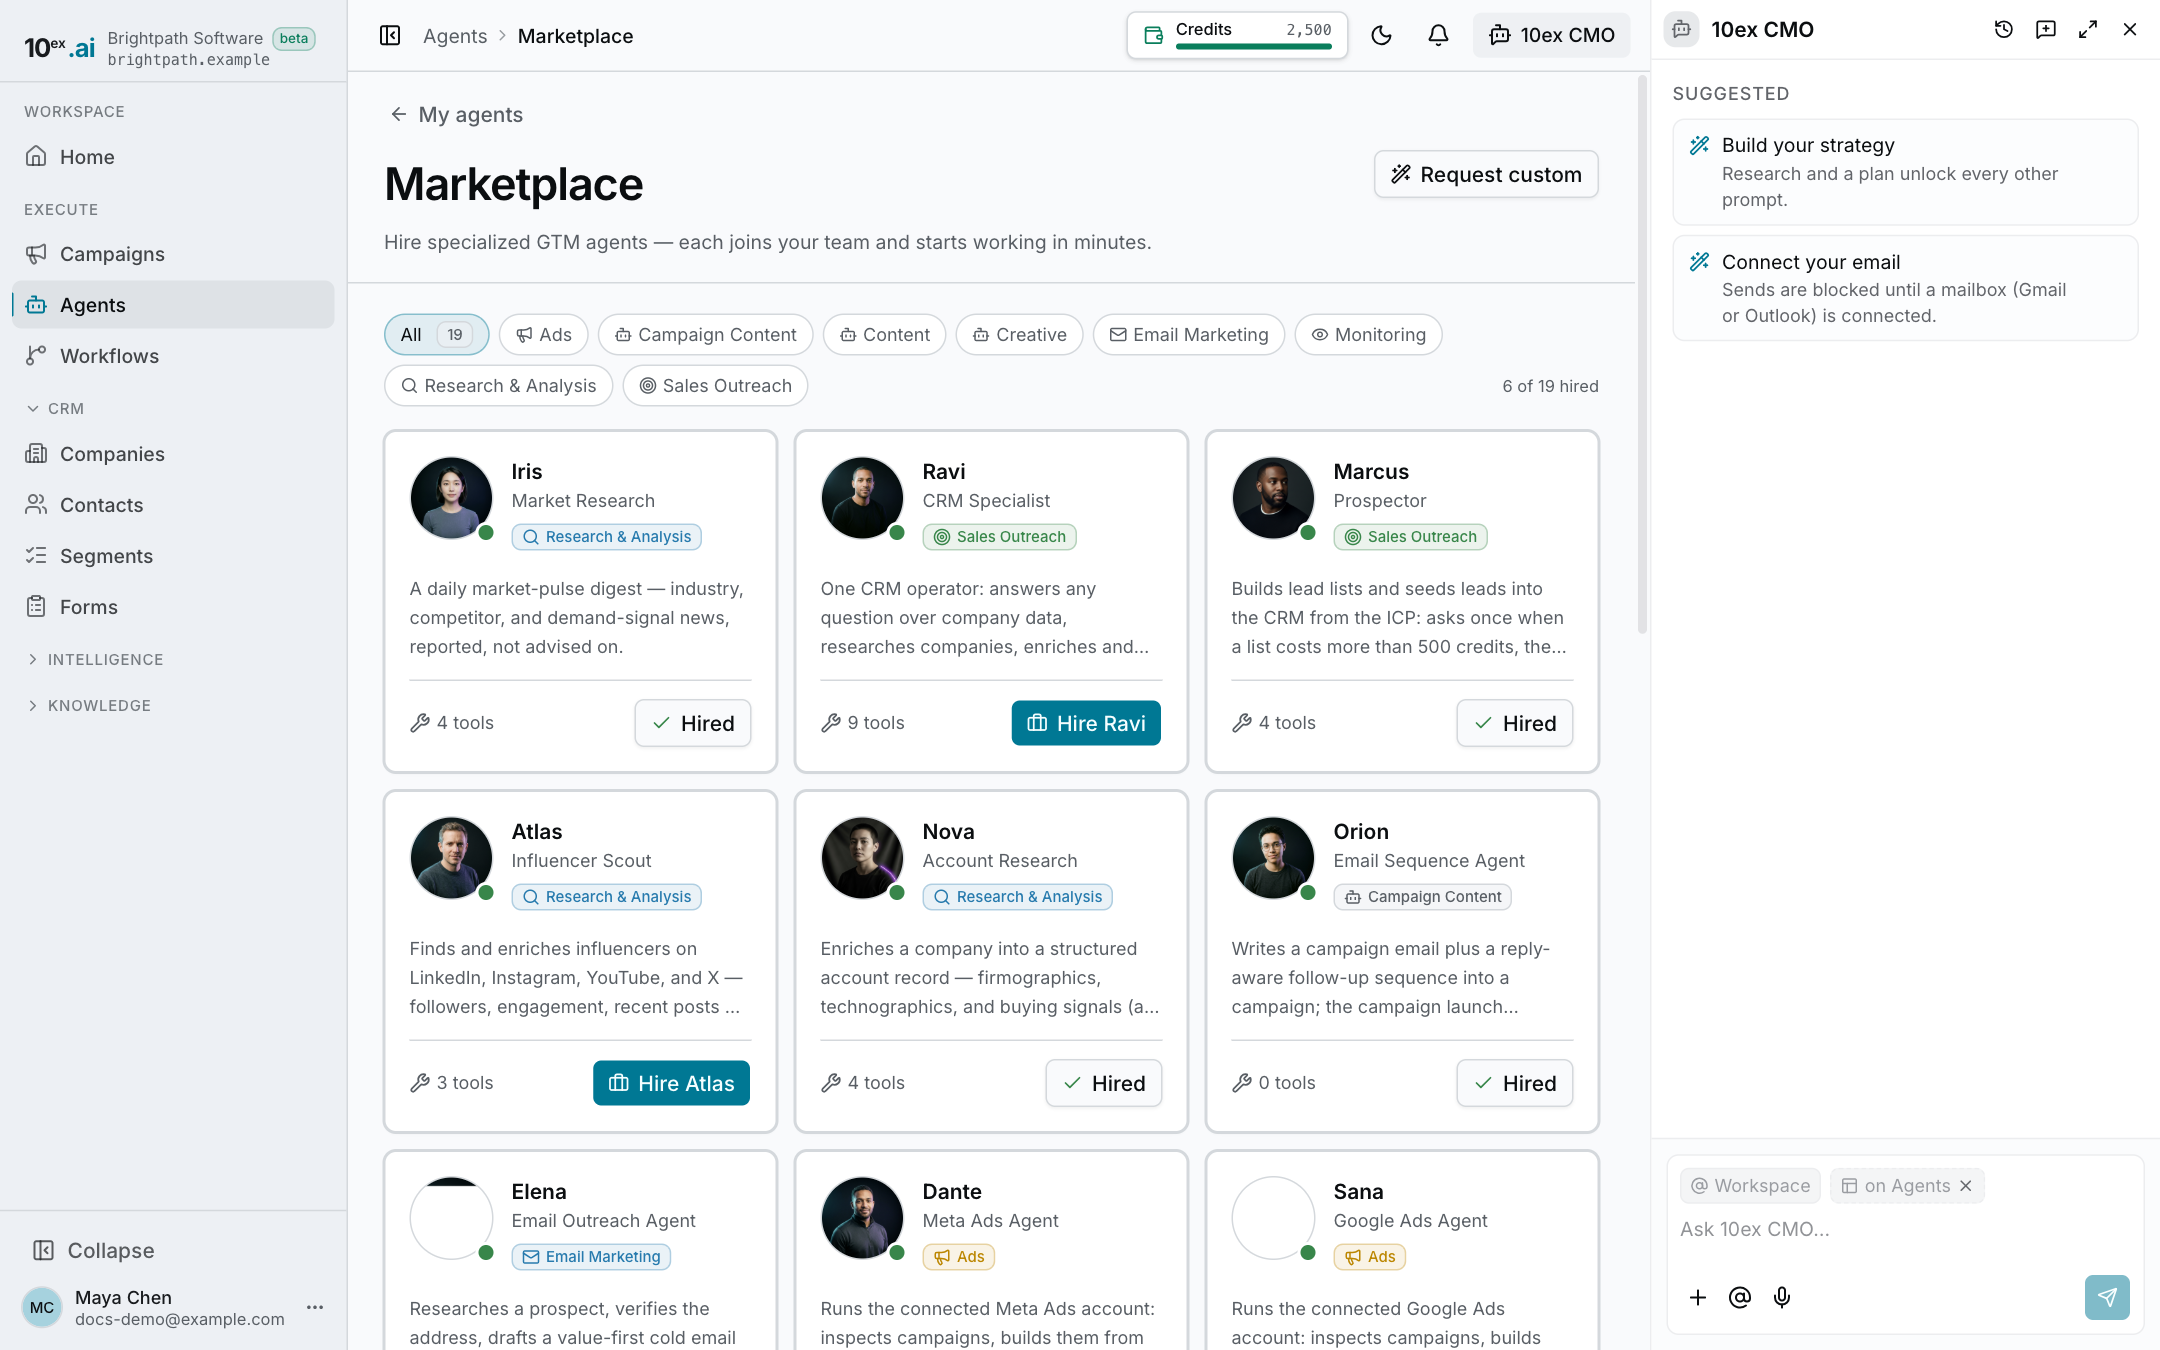The height and width of the screenshot is (1350, 2160).
Task: Switch to dark mode with the moon icon
Action: point(1381,36)
